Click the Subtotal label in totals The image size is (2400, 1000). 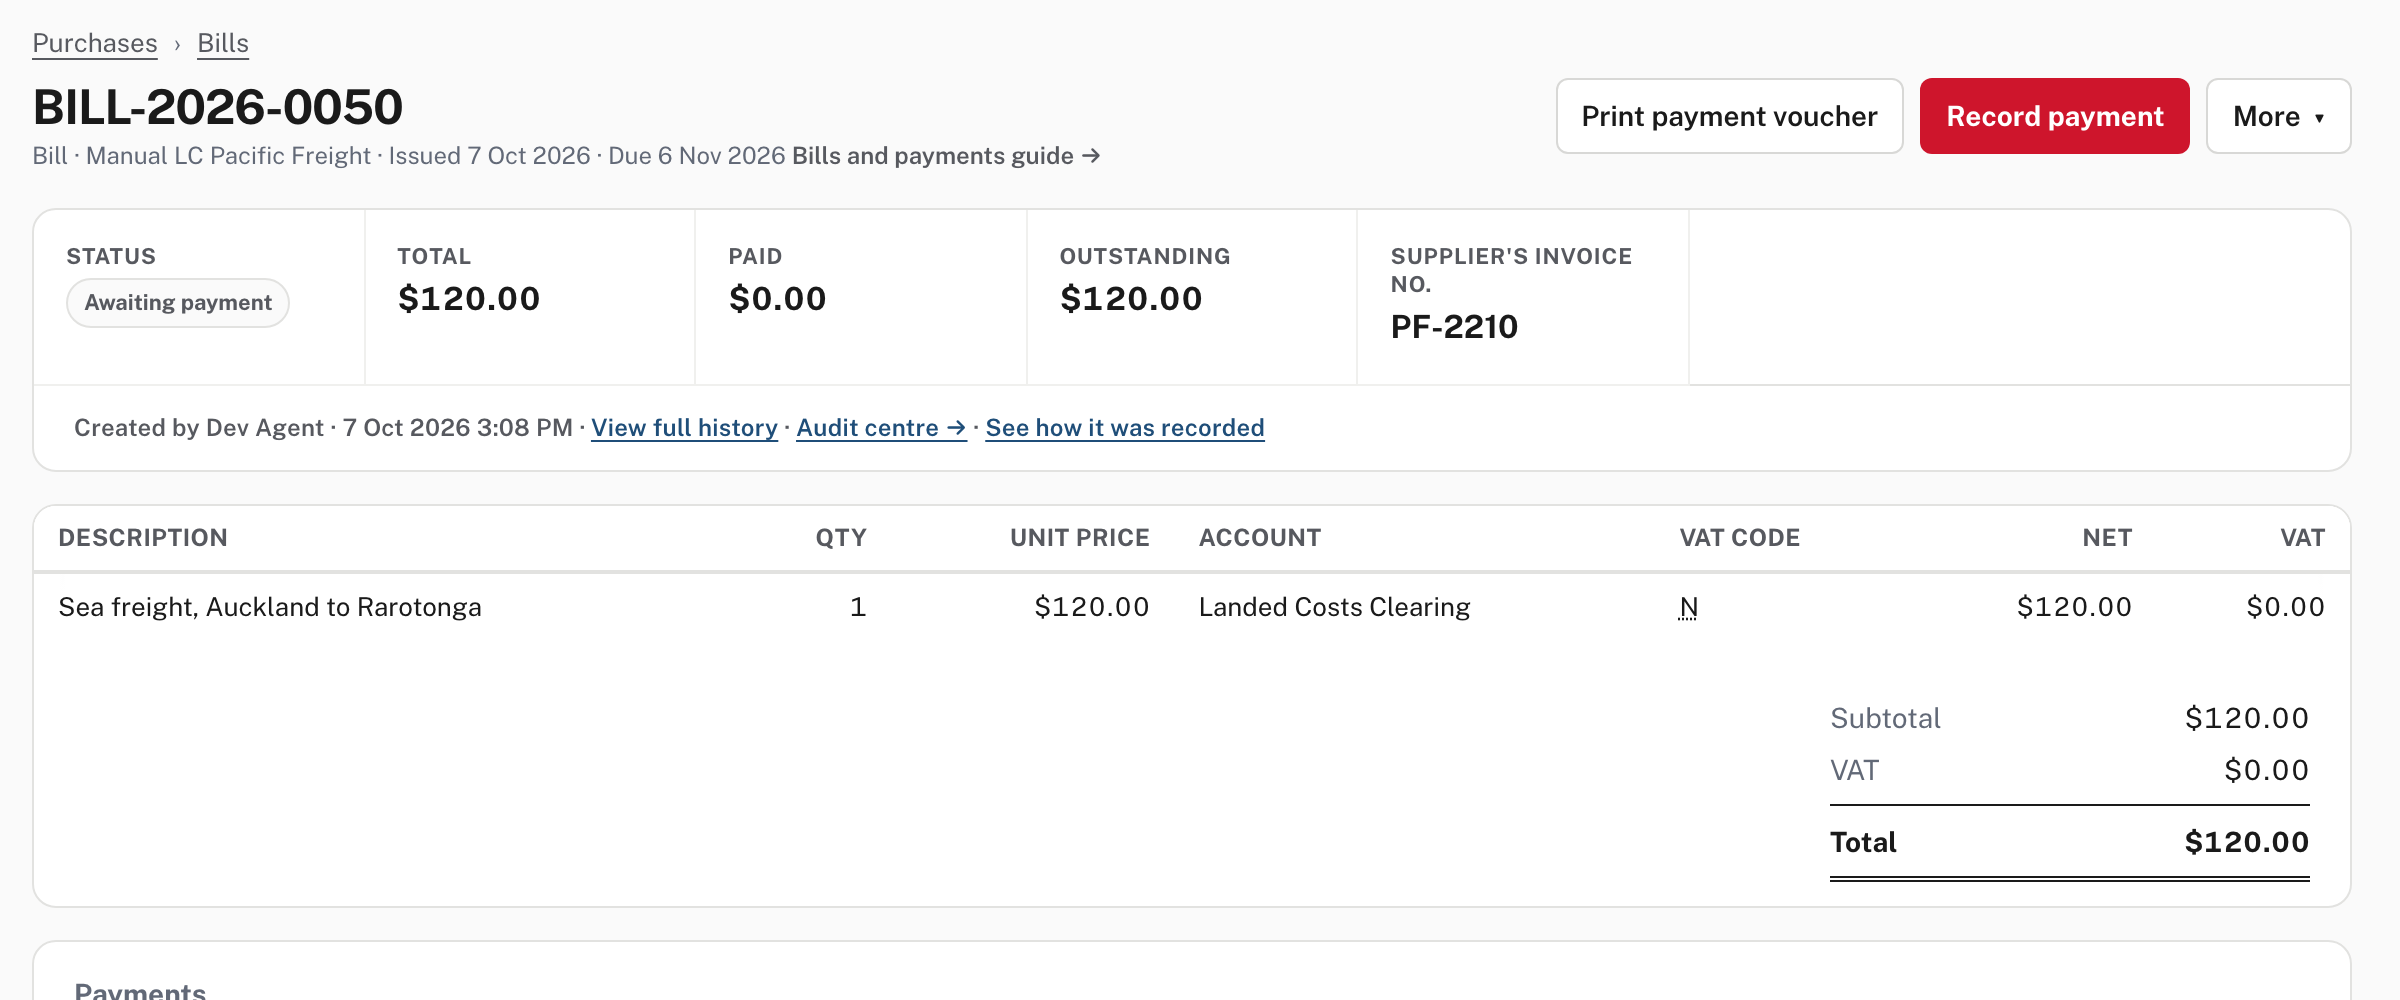coord(1885,718)
